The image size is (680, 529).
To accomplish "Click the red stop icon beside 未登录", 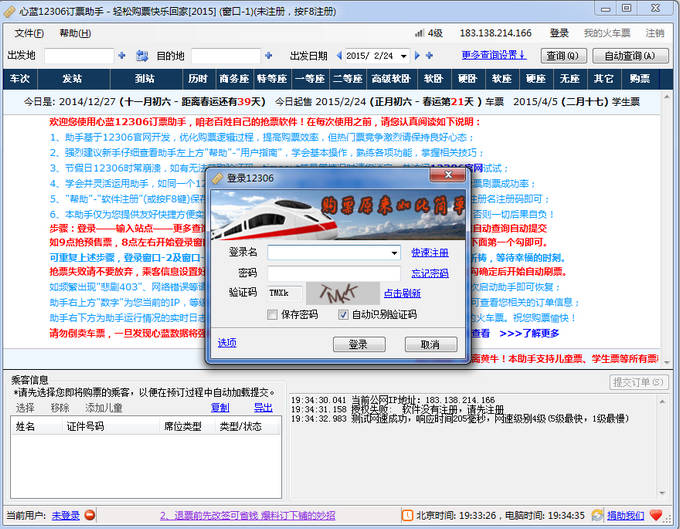I will 90,515.
